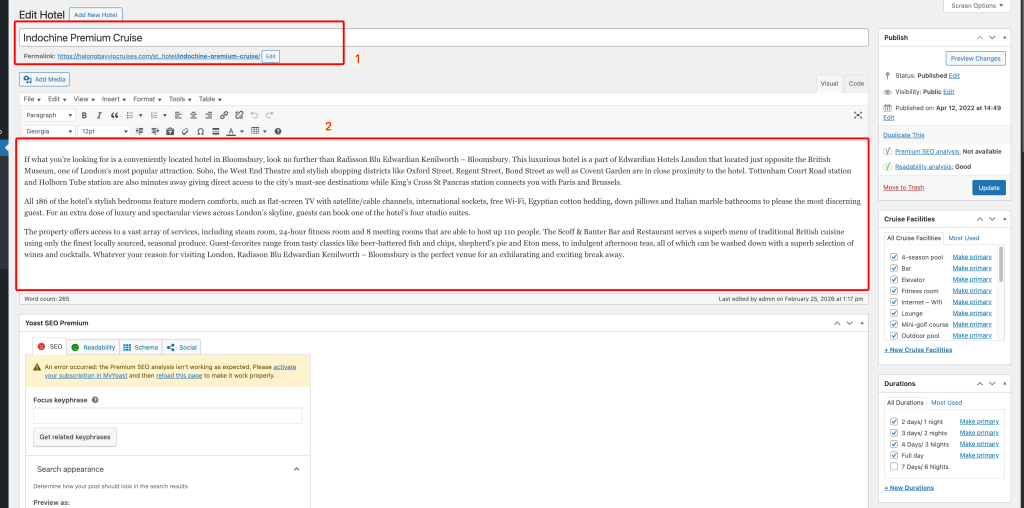Open the text color picker arrow
Viewport: 1024px width, 508px height.
click(241, 131)
